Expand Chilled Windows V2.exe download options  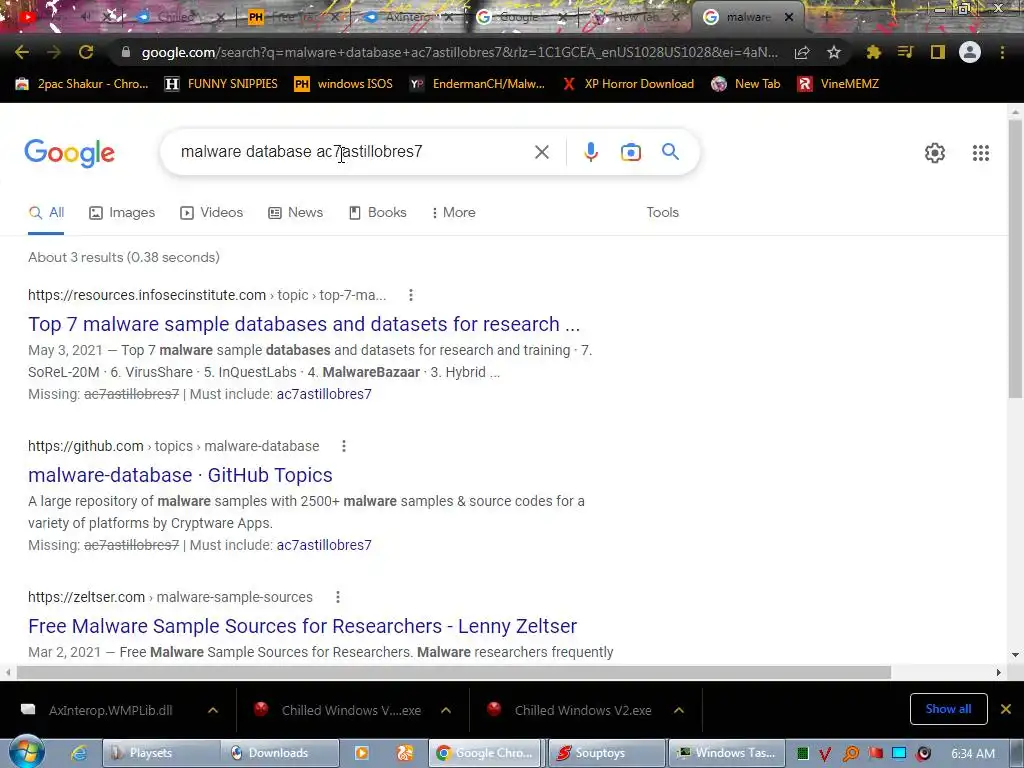tap(679, 710)
